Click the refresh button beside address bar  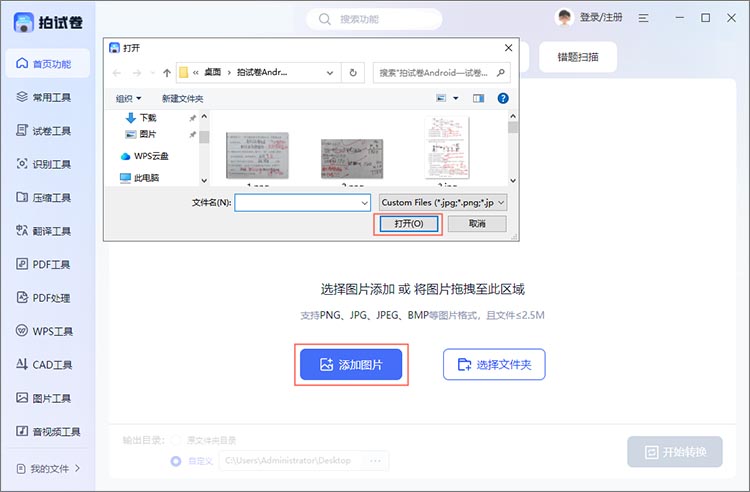(x=353, y=73)
